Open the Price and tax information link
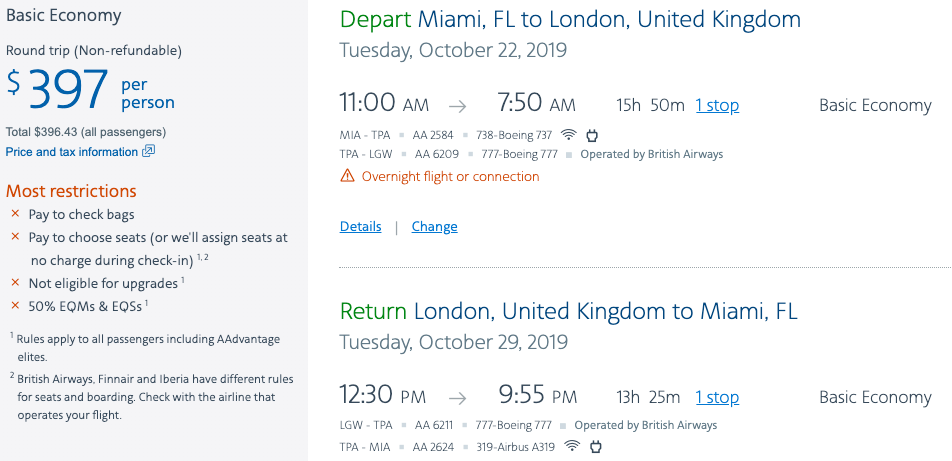This screenshot has height=461, width=952. click(72, 152)
